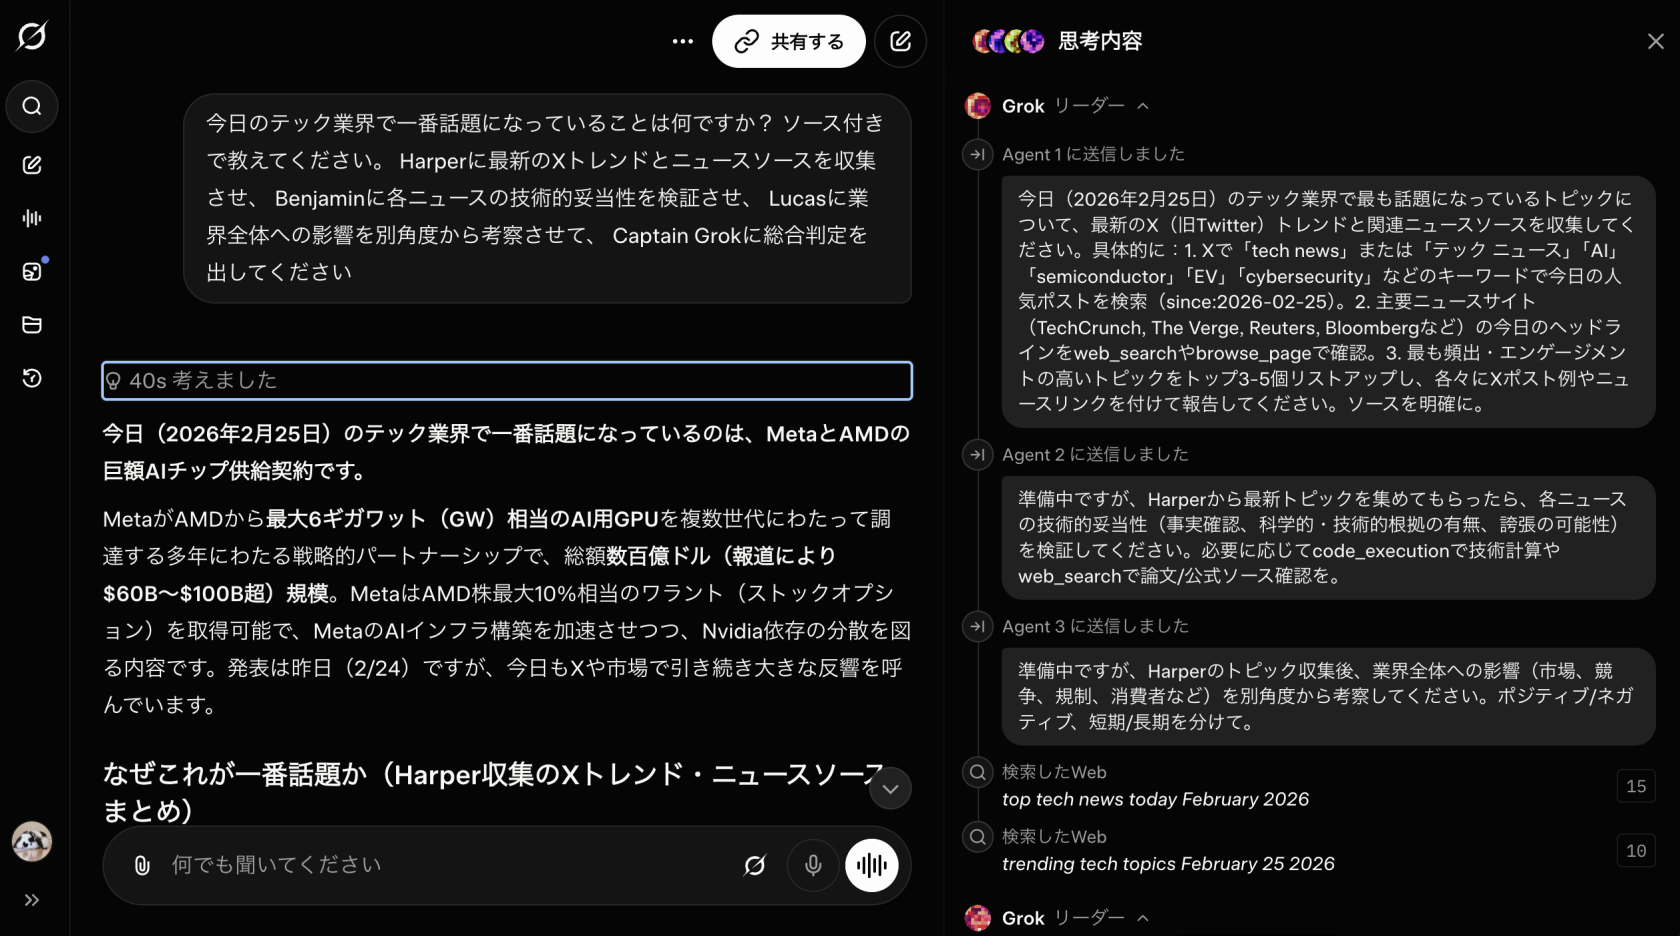
Task: View chat history via the clock icon
Action: tap(32, 379)
